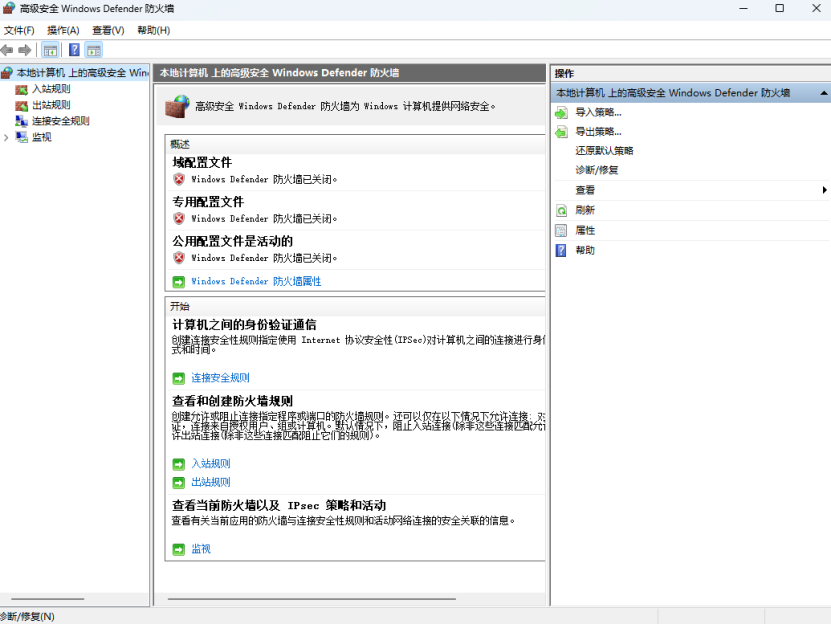Screen dimensions: 831x624
Task: Click green arrow icon beside 防火墙属性 link
Action: (179, 282)
